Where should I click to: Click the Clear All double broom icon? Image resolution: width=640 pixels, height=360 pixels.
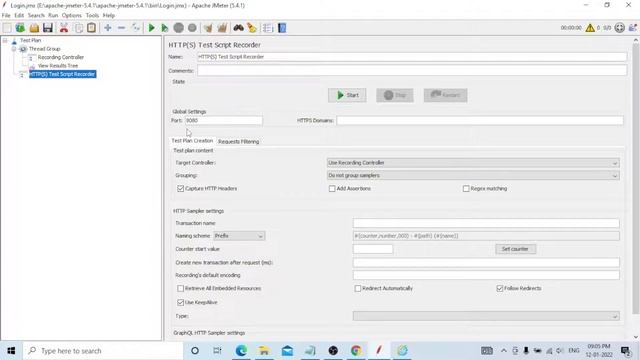point(222,28)
